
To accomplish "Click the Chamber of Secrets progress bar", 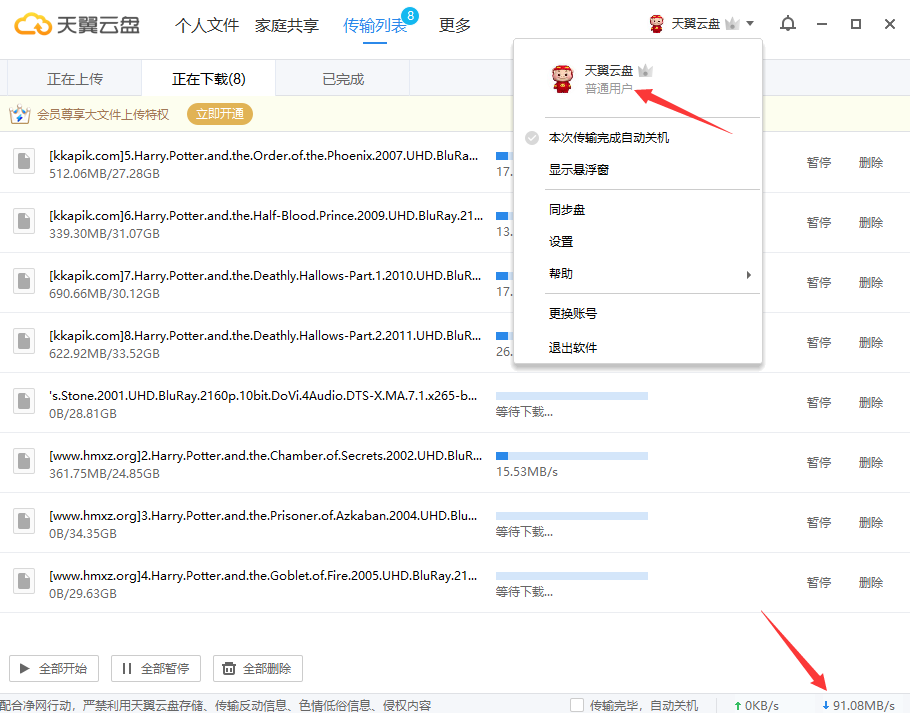I will point(572,456).
